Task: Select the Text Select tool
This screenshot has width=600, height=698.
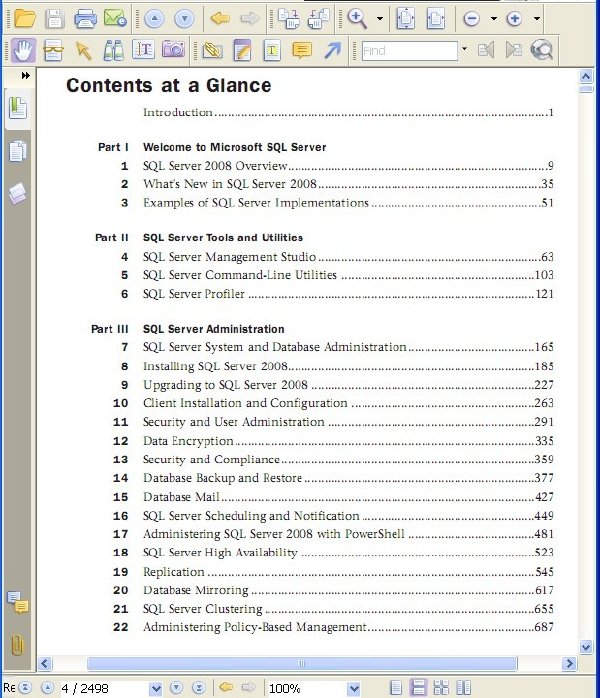Action: (143, 50)
